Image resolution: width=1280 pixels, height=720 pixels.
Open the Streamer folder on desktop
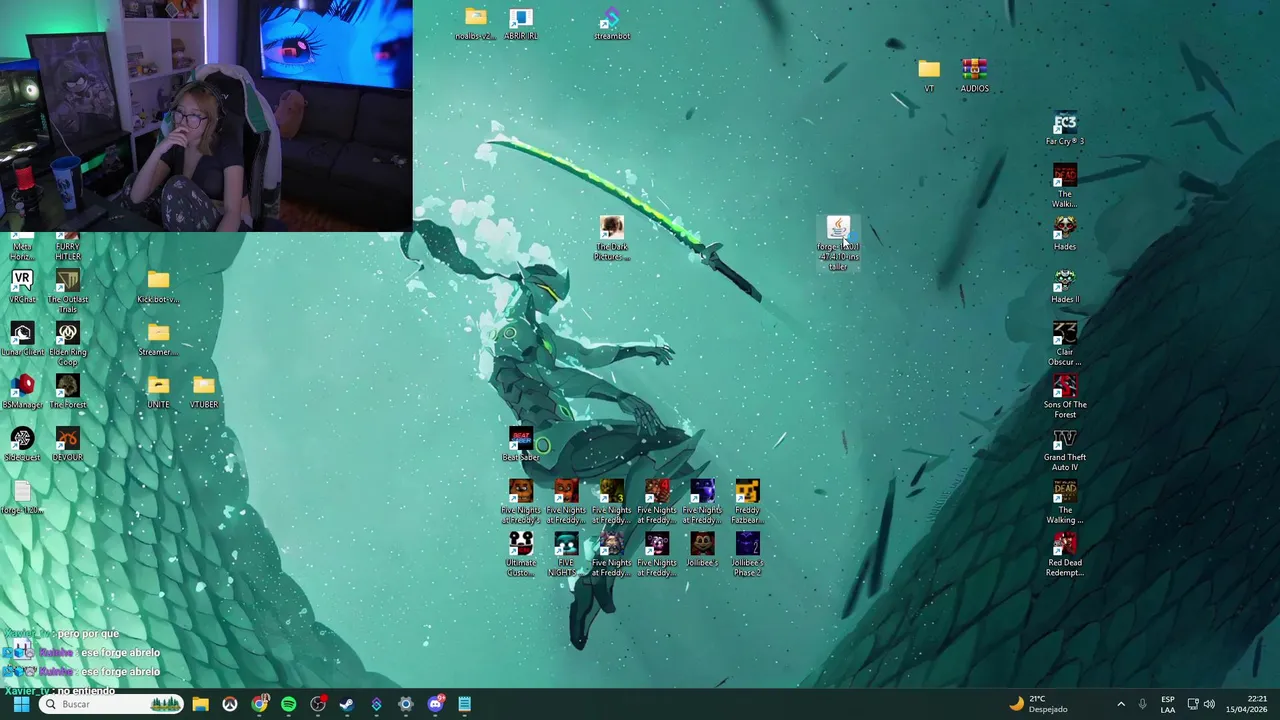[x=158, y=339]
